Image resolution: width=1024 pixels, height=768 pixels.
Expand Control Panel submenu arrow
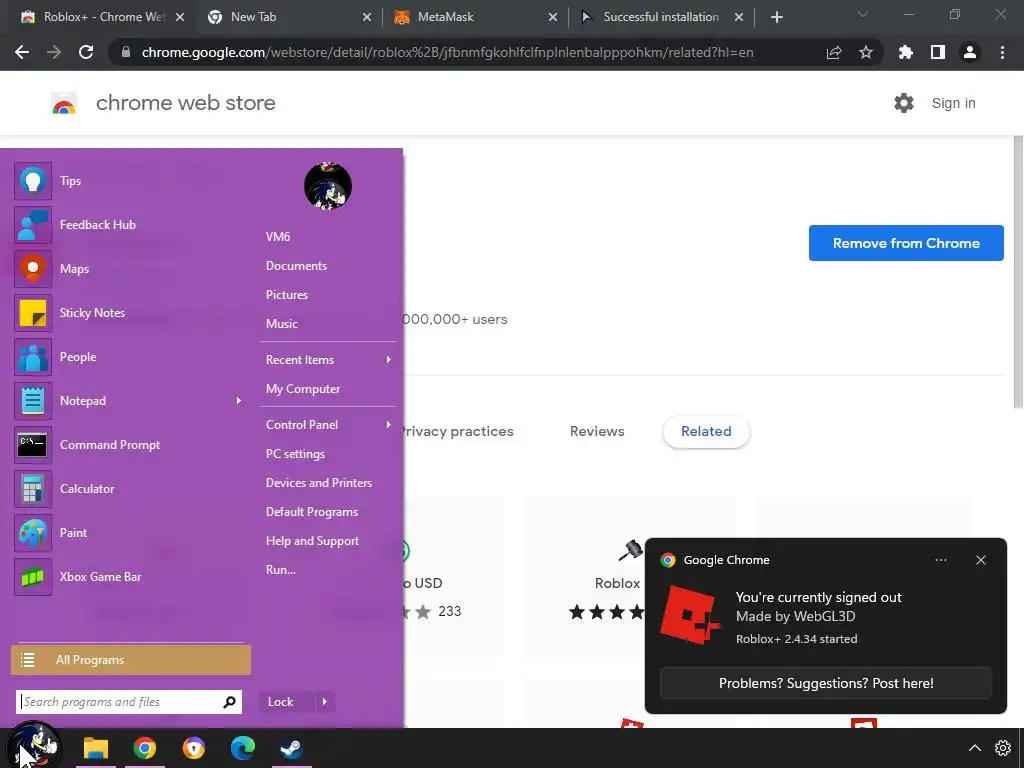(x=389, y=424)
